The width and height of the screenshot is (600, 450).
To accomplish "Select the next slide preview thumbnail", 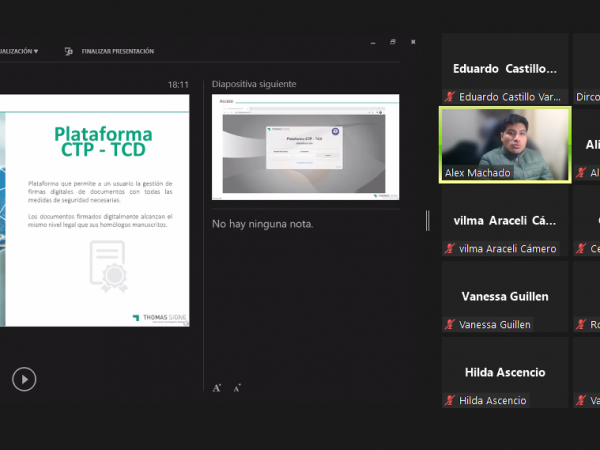I will [305, 147].
